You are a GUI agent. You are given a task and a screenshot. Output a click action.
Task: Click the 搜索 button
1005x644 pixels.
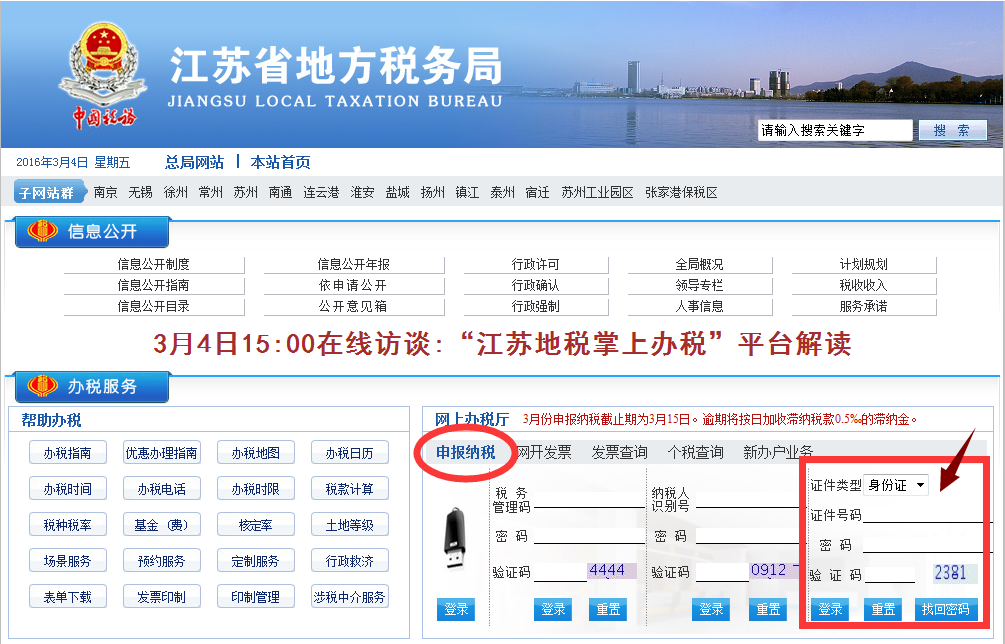[952, 130]
